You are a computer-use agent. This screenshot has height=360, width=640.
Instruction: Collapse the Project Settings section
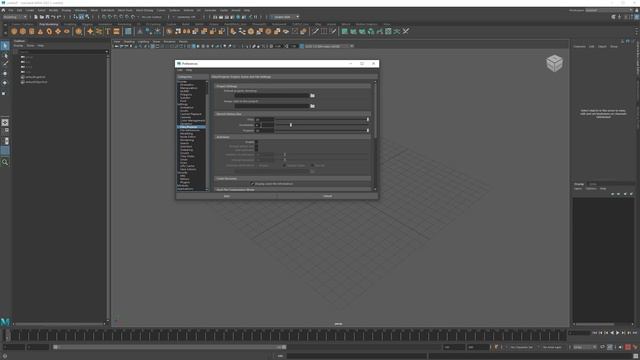pos(293,86)
